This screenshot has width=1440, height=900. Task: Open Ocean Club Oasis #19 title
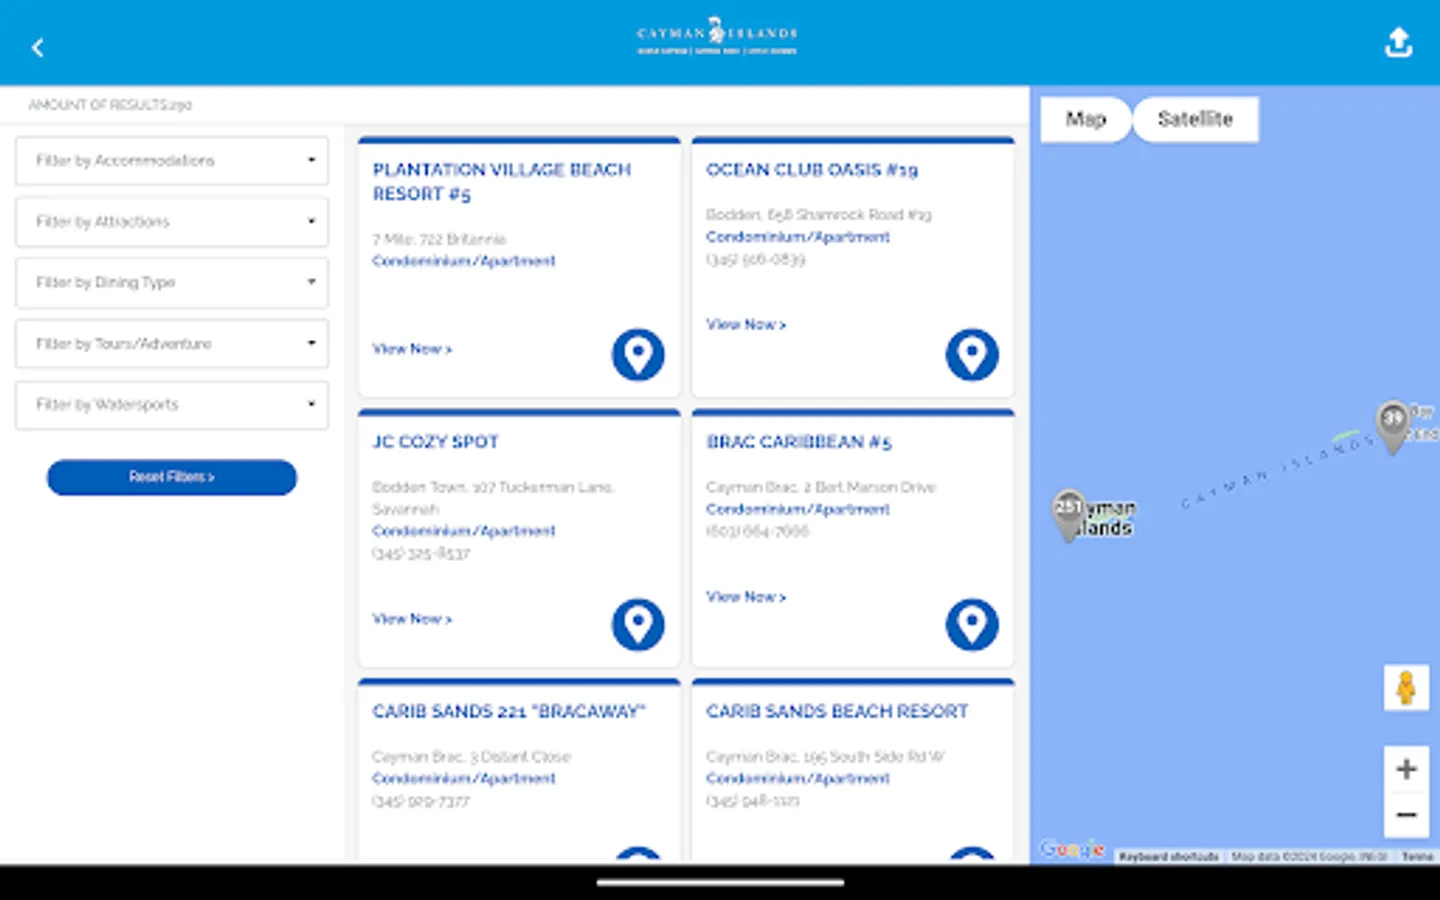[x=812, y=170]
